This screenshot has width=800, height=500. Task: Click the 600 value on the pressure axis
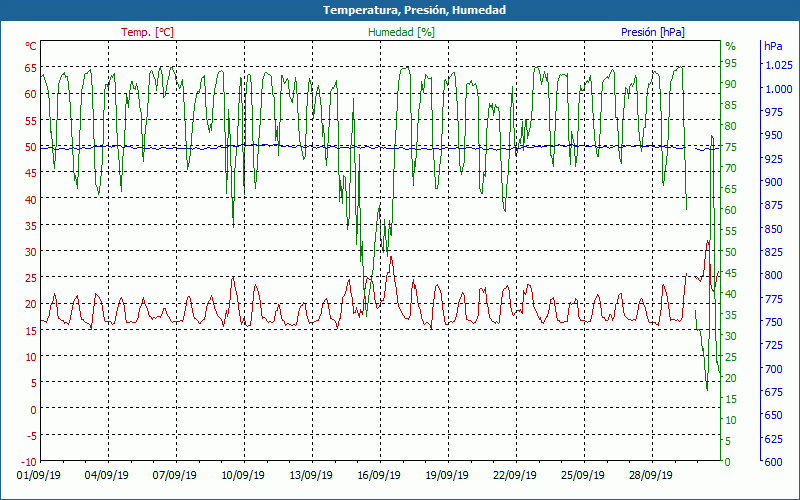pos(774,462)
